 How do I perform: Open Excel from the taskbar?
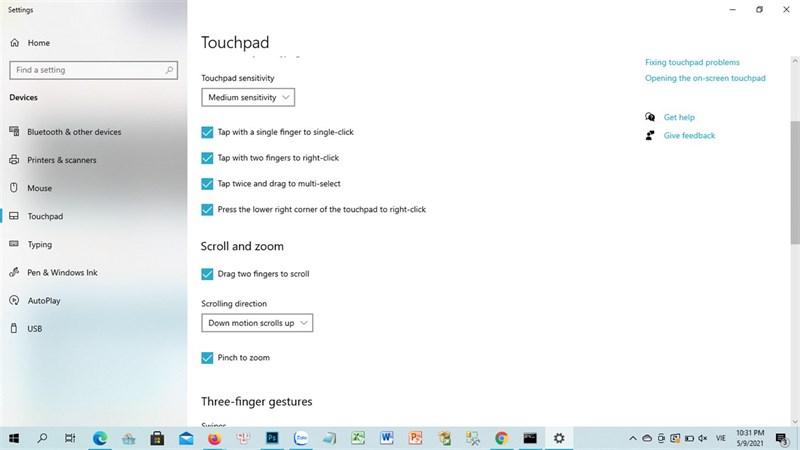[358, 438]
